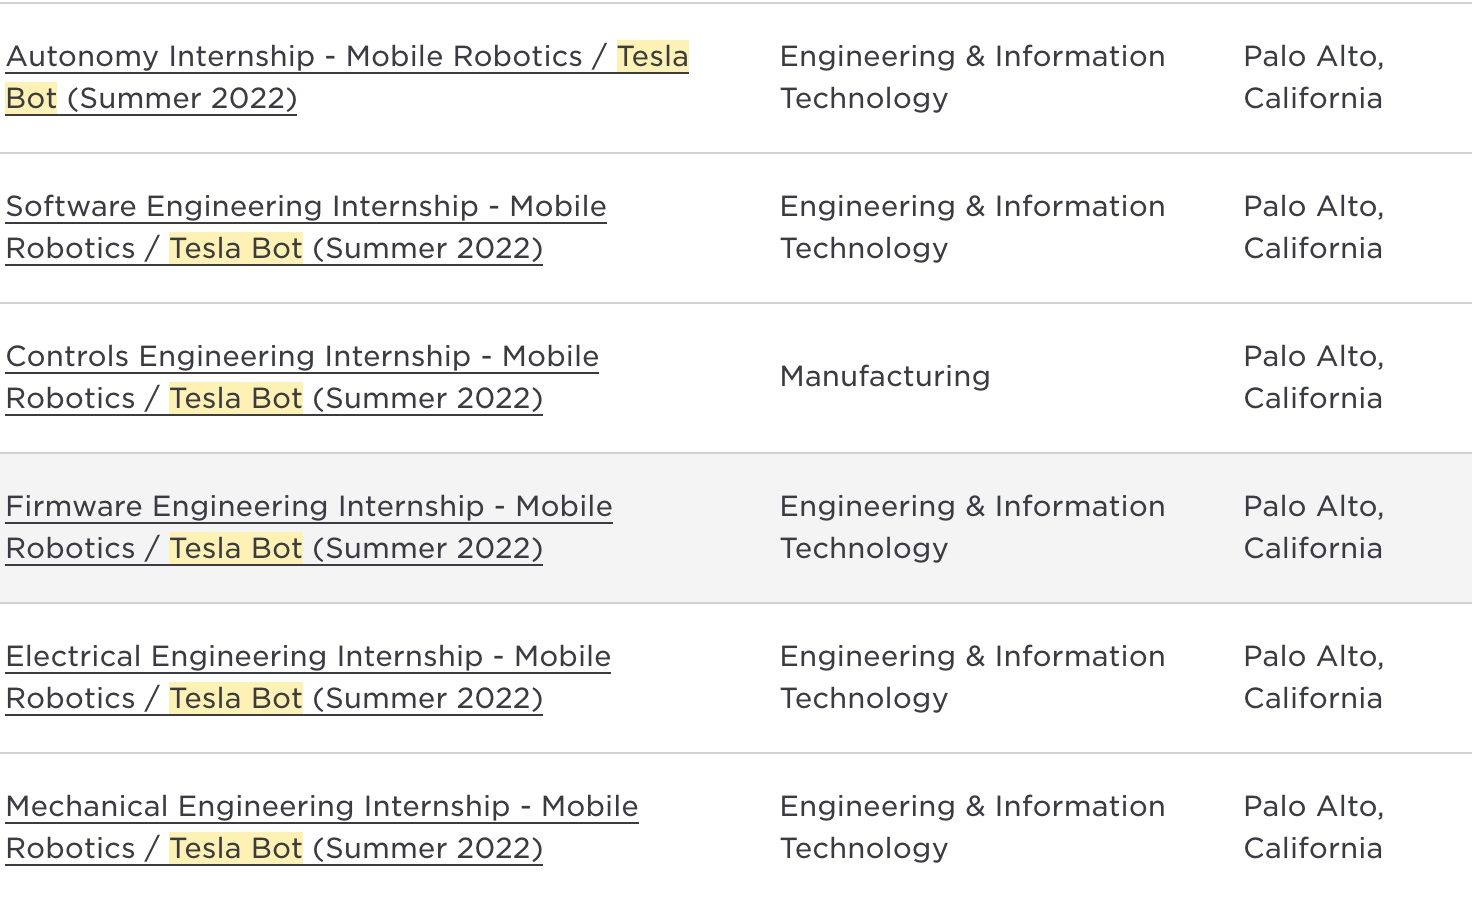
Task: Click Engineering & Information Technology in Software row
Action: coord(972,227)
